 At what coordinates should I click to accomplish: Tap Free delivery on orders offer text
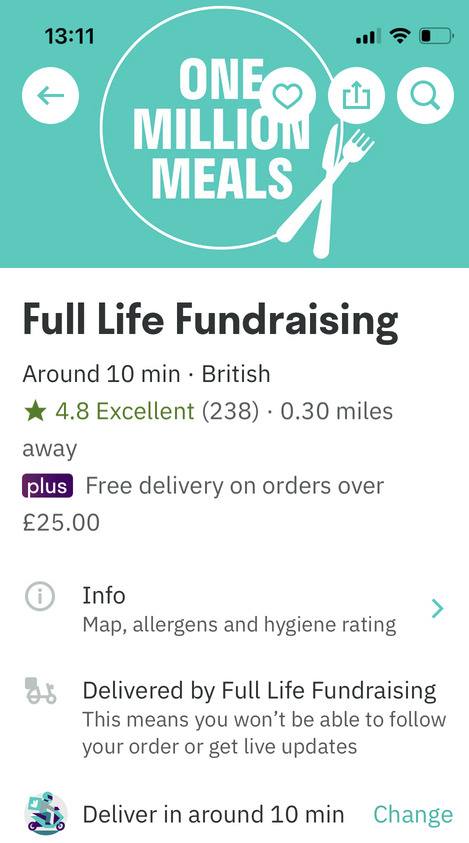[203, 504]
